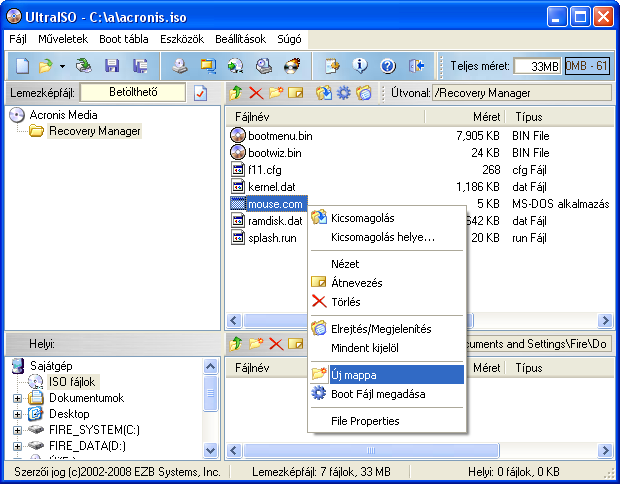The height and width of the screenshot is (484, 620).
Task: Click new folder icon in Helyi toolbar
Action: (256, 344)
